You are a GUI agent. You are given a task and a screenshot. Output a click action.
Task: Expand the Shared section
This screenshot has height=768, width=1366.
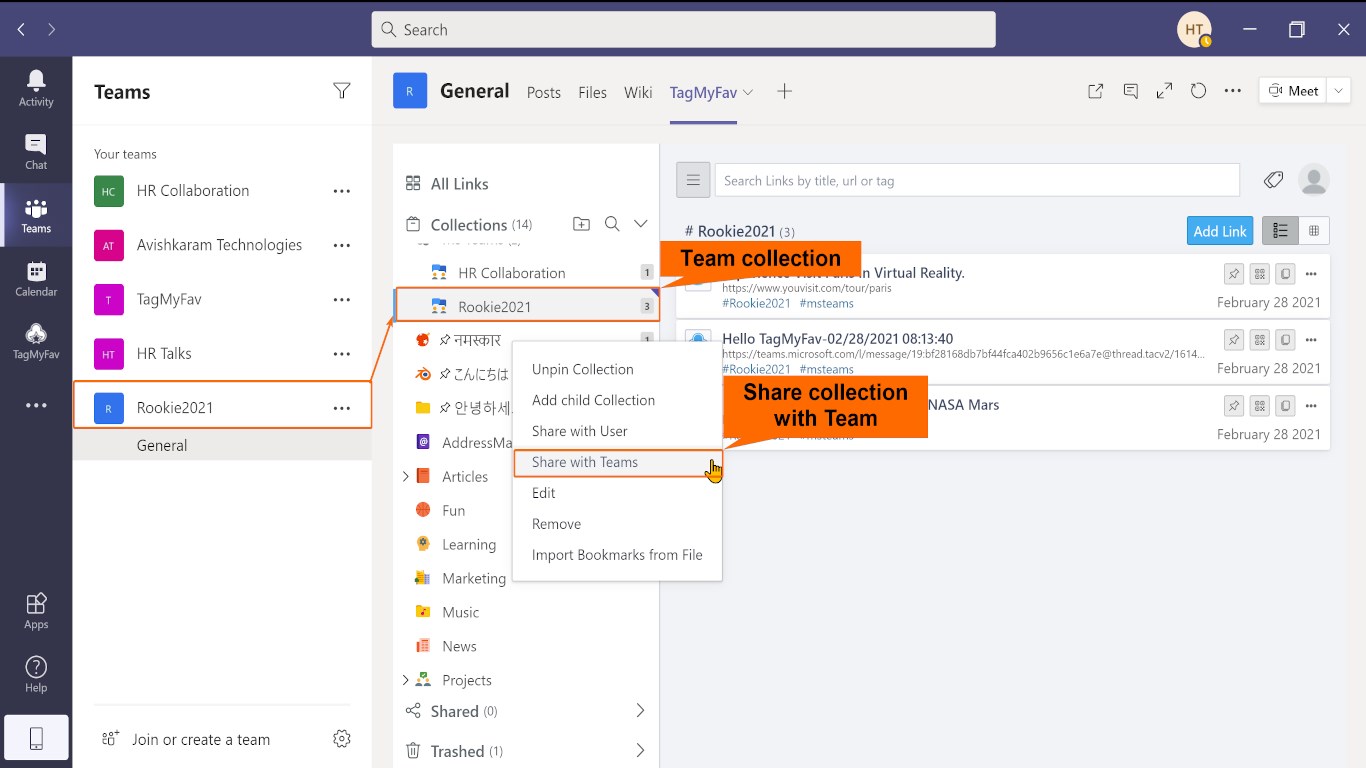pyautogui.click(x=641, y=711)
